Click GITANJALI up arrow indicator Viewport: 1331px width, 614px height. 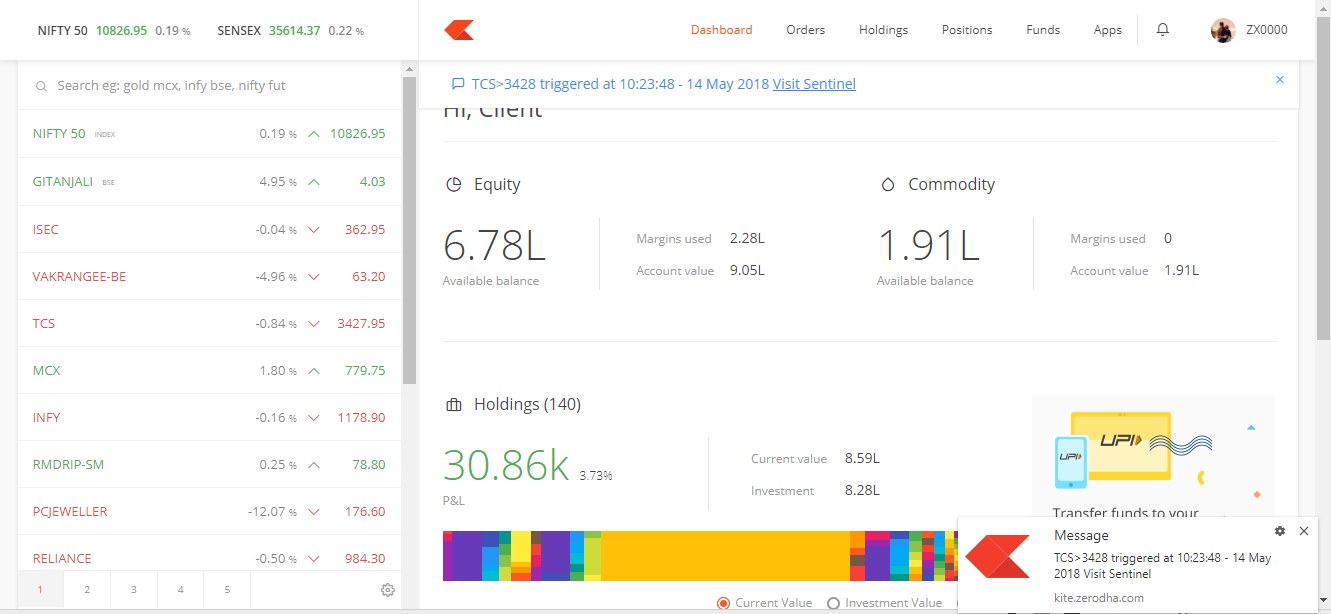(x=314, y=182)
